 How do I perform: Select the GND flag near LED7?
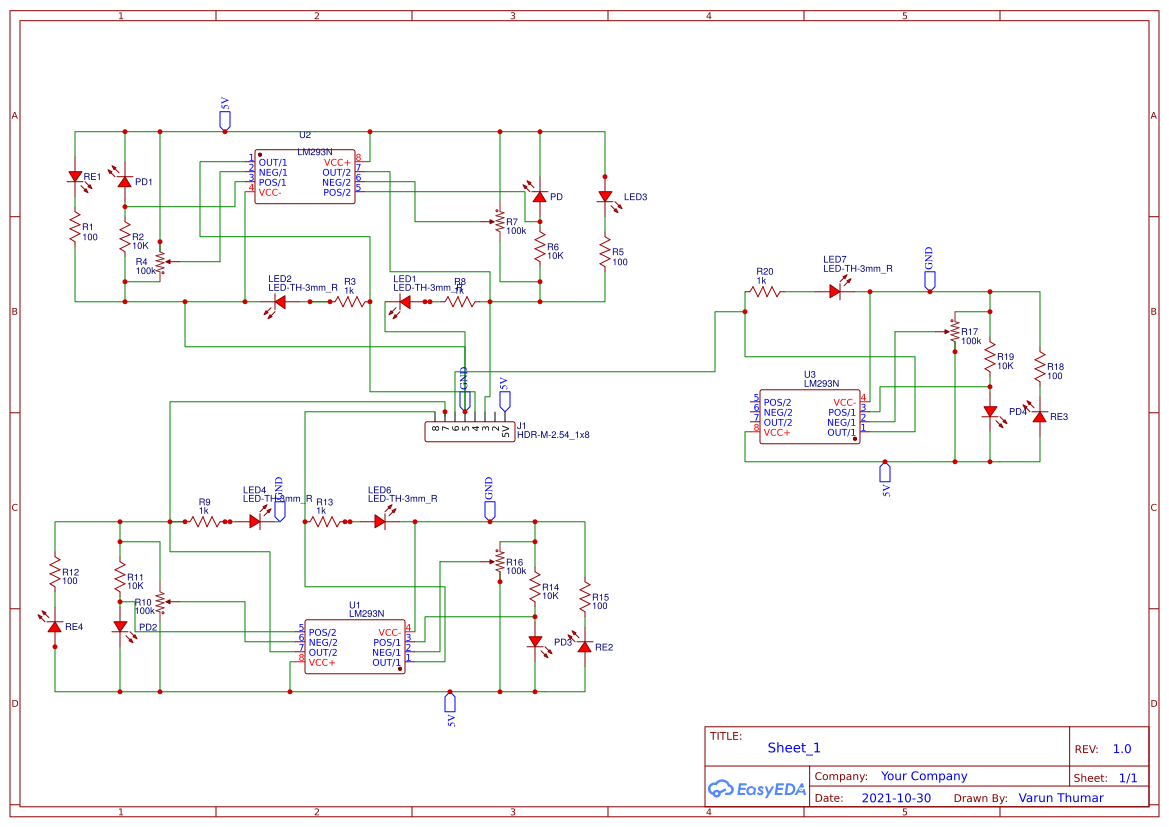pyautogui.click(x=928, y=277)
